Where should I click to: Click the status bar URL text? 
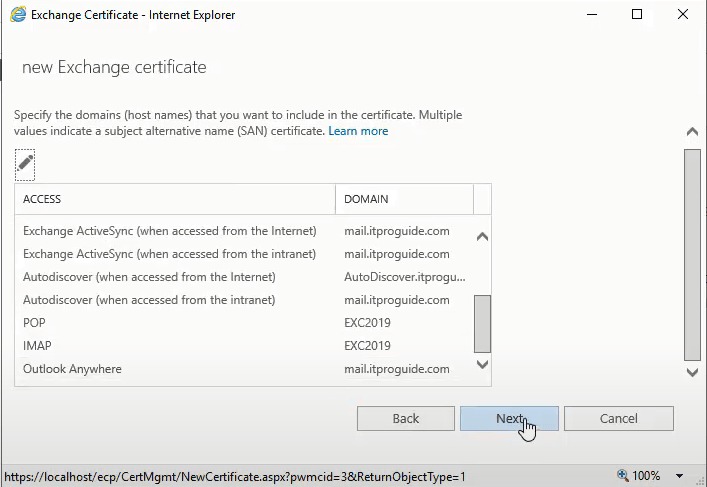[x=235, y=477]
